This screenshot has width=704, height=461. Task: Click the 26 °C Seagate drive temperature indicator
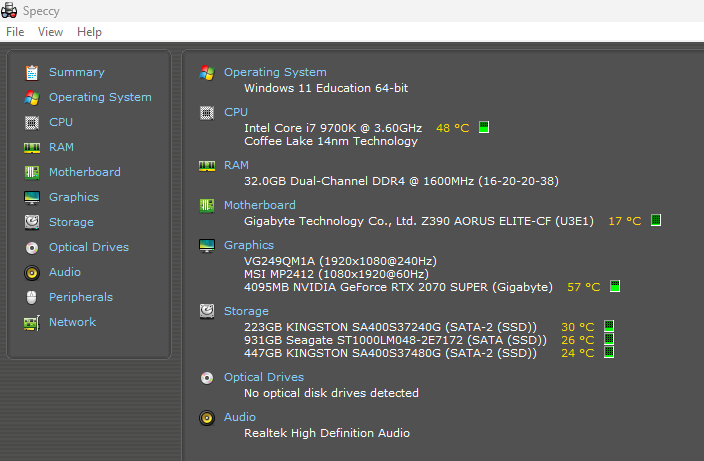(x=609, y=339)
